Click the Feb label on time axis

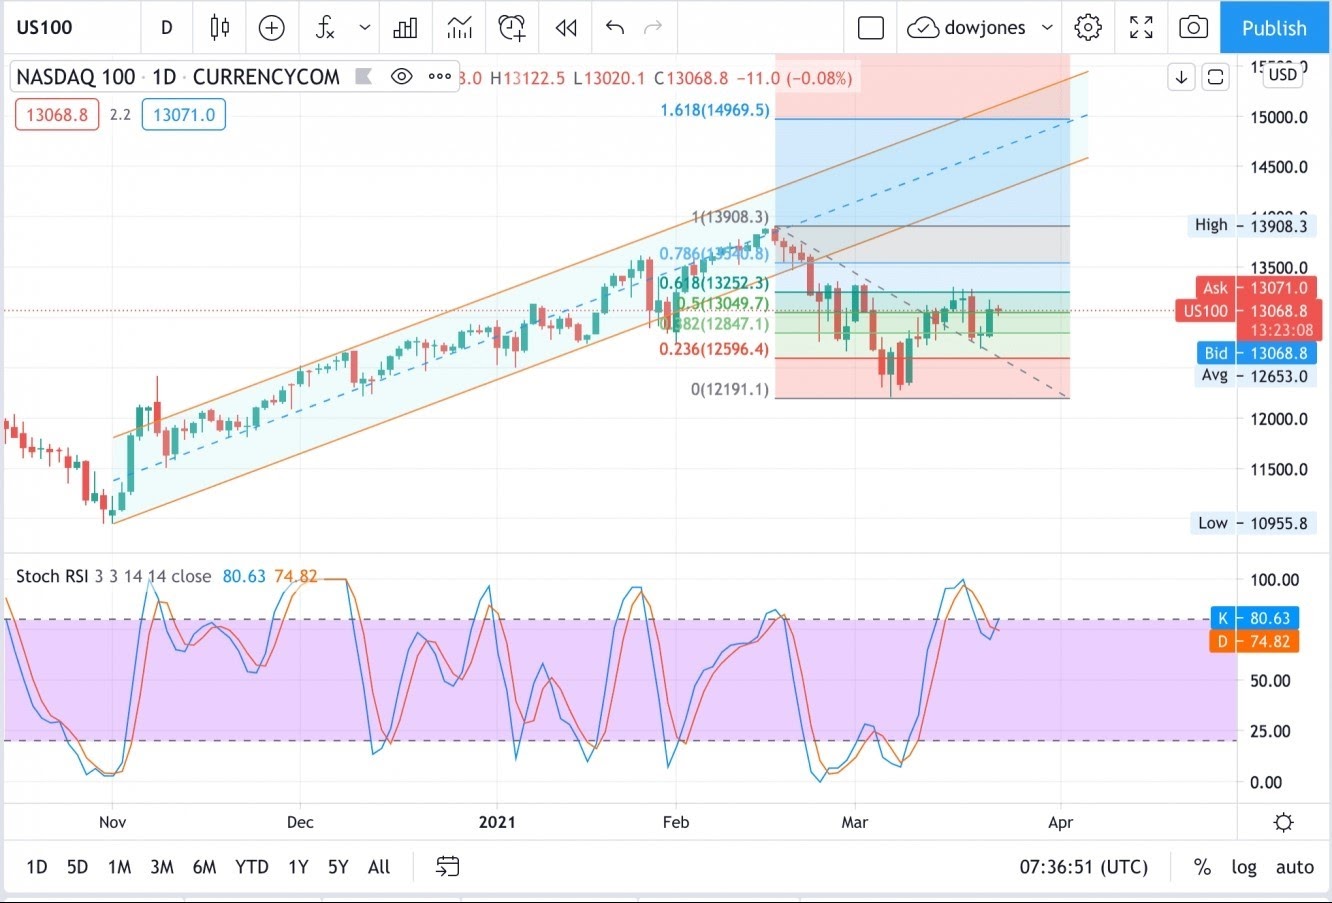[676, 822]
